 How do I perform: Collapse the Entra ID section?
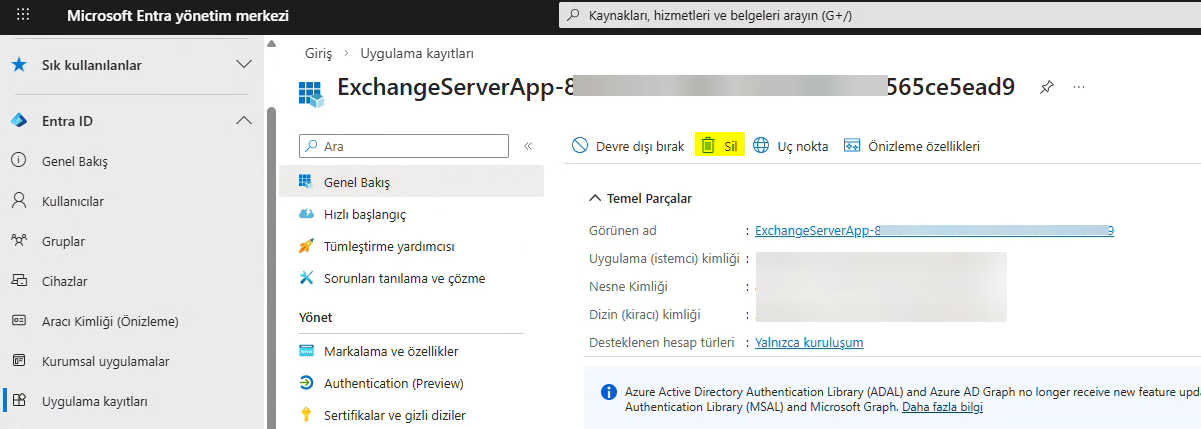(x=243, y=121)
